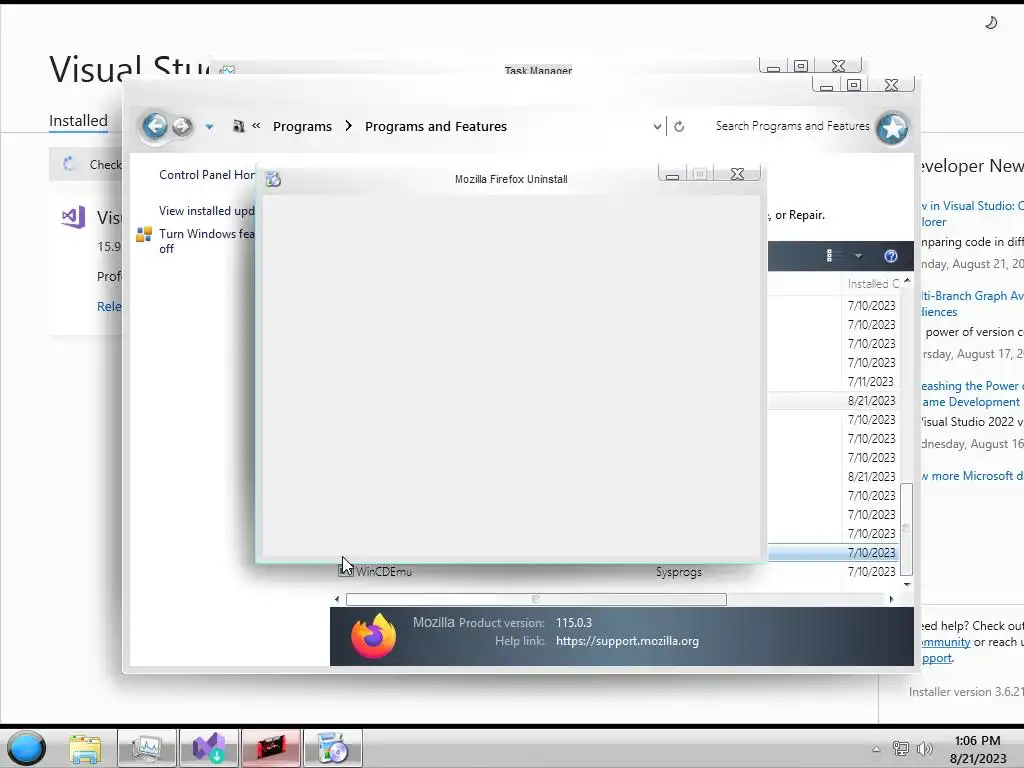1024x768 pixels.
Task: Refresh the Programs and Features list
Action: pos(679,127)
